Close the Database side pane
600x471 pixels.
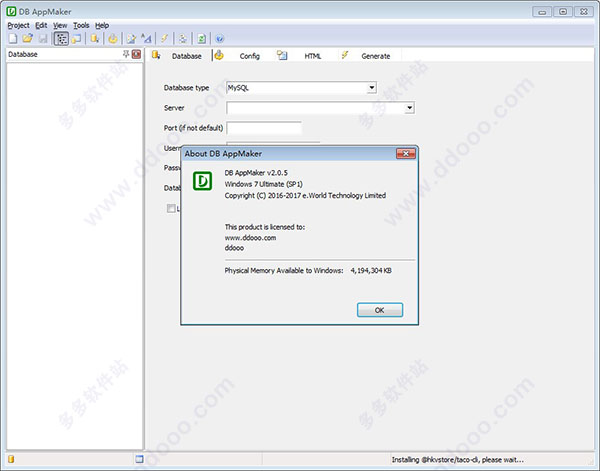[x=136, y=54]
